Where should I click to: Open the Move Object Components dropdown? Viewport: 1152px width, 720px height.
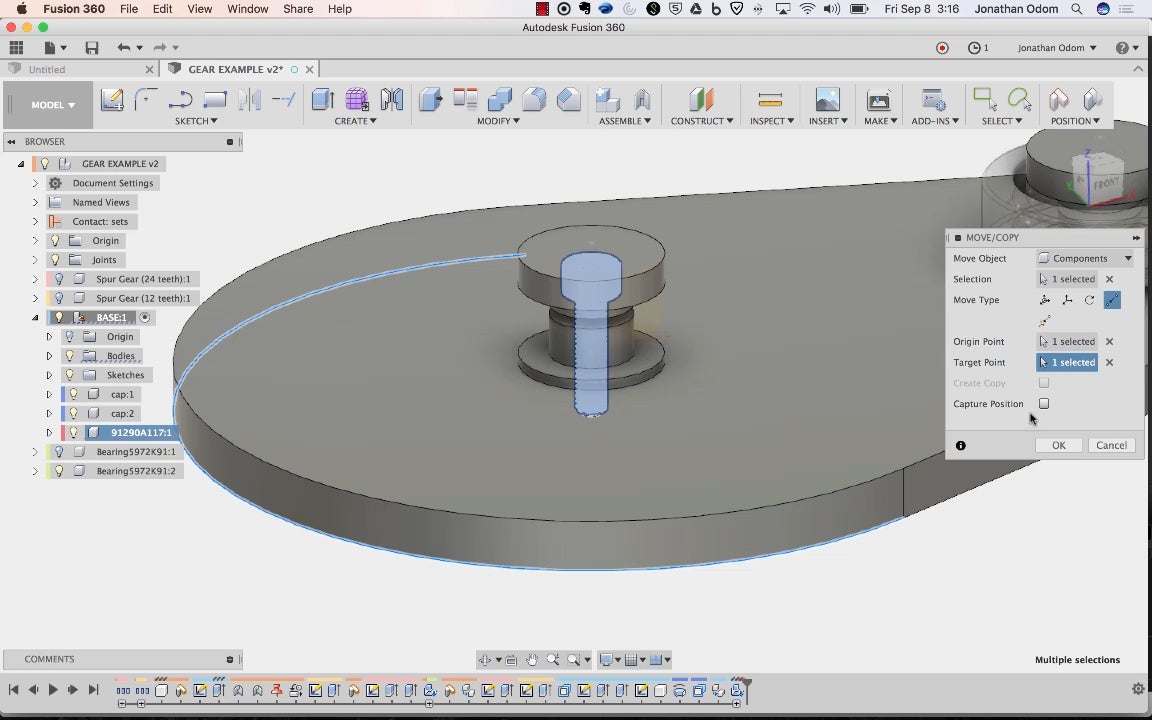(x=1085, y=258)
